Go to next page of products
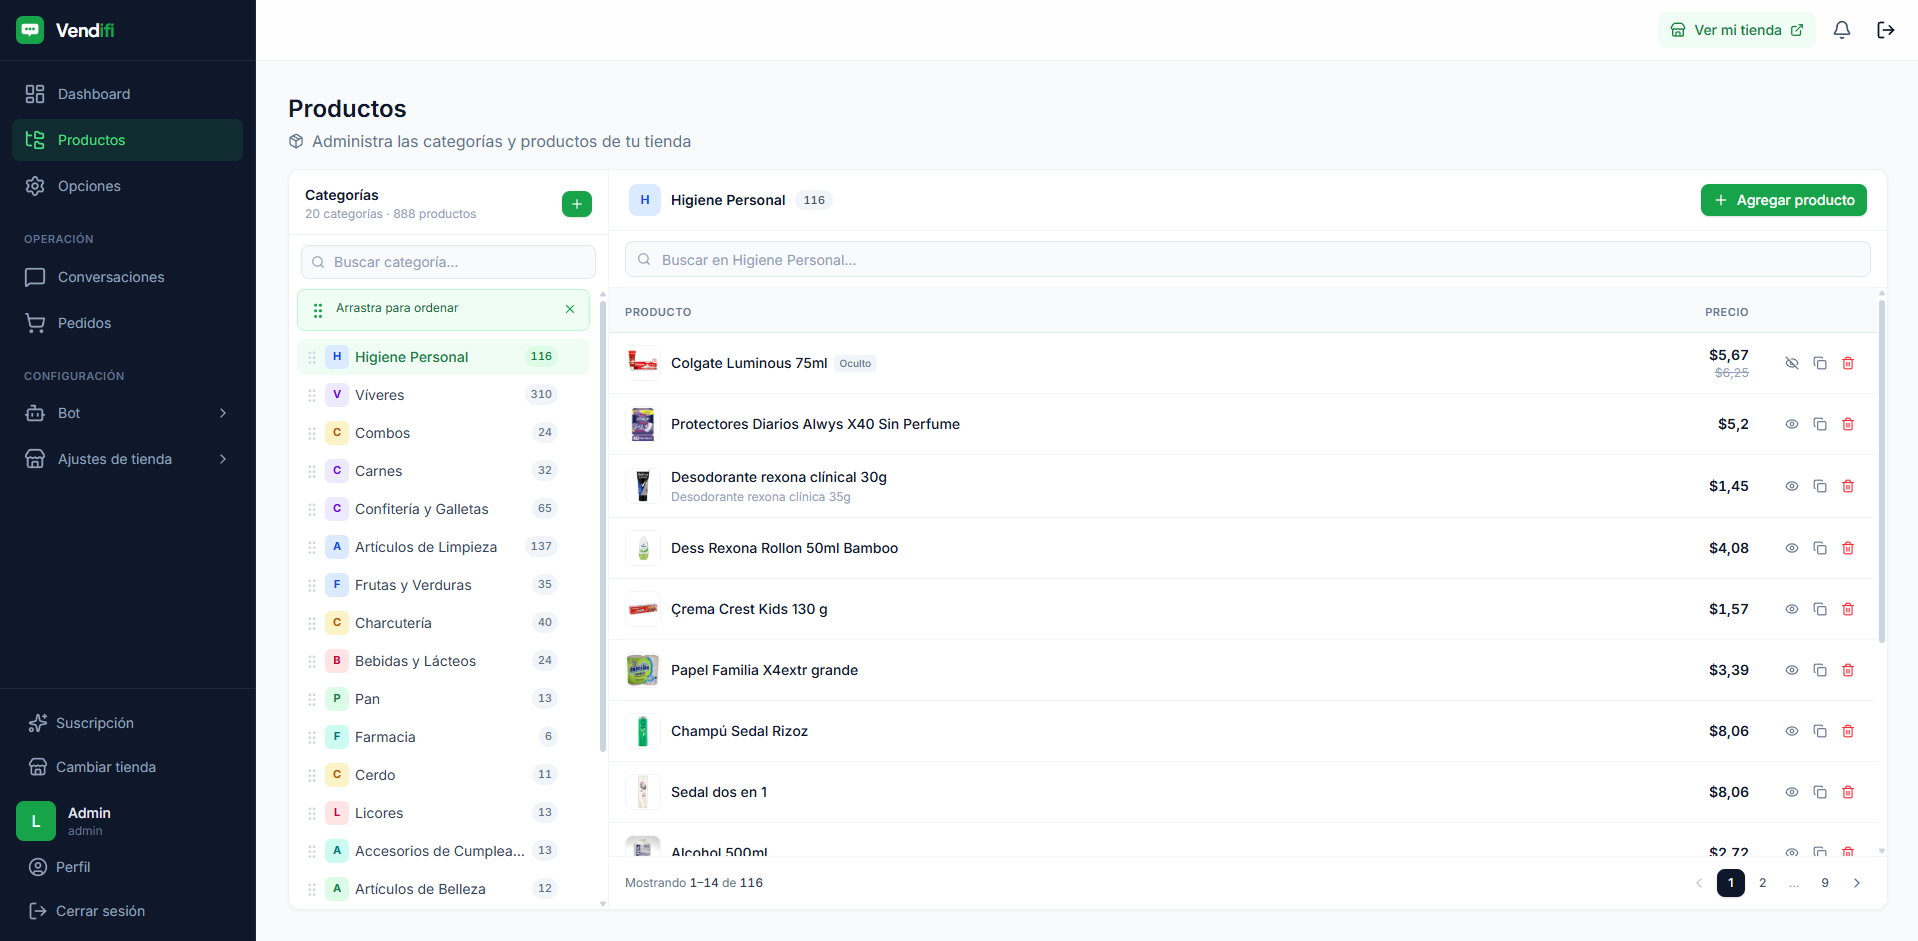The image size is (1918, 941). (x=1857, y=883)
